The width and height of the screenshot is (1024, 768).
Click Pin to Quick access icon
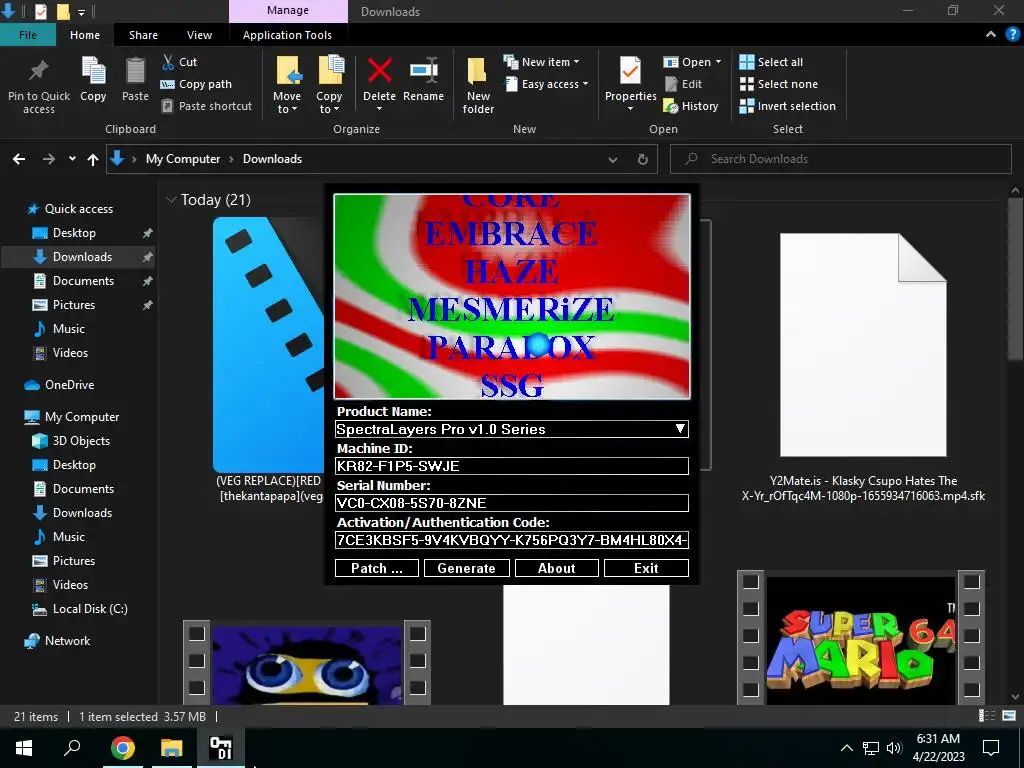(39, 71)
